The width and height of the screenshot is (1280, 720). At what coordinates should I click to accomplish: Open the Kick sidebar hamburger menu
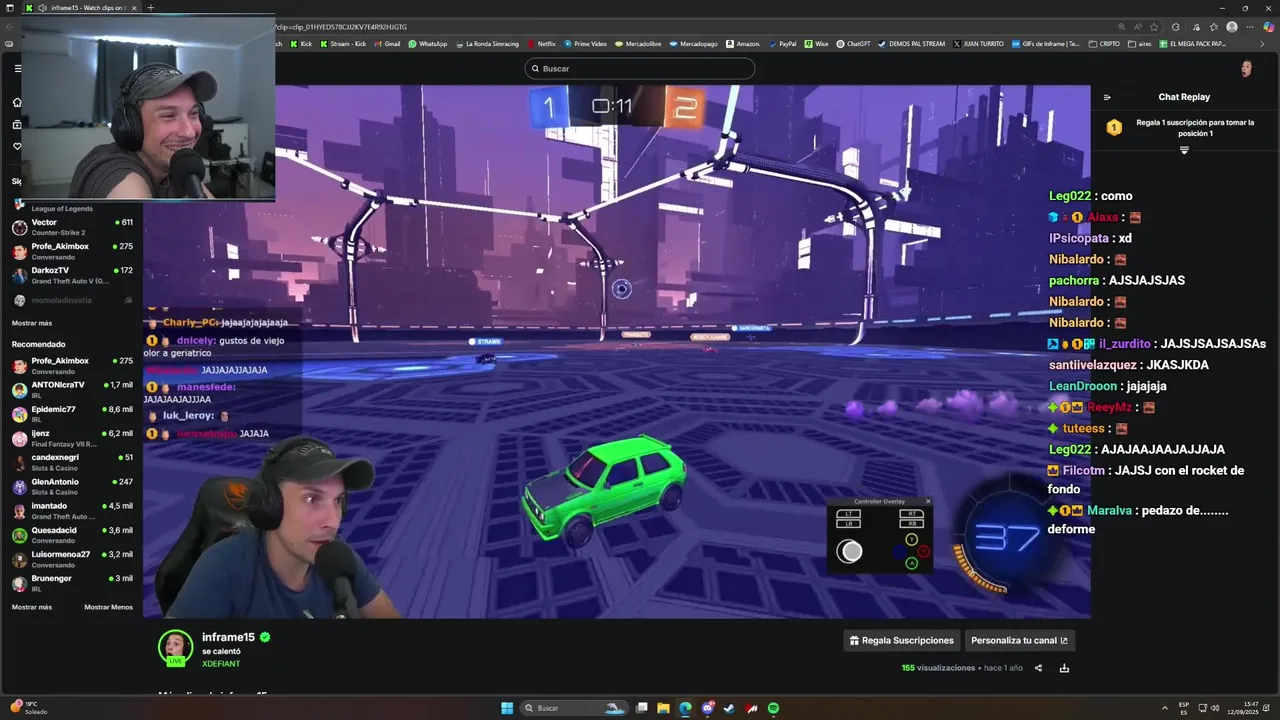coord(17,69)
